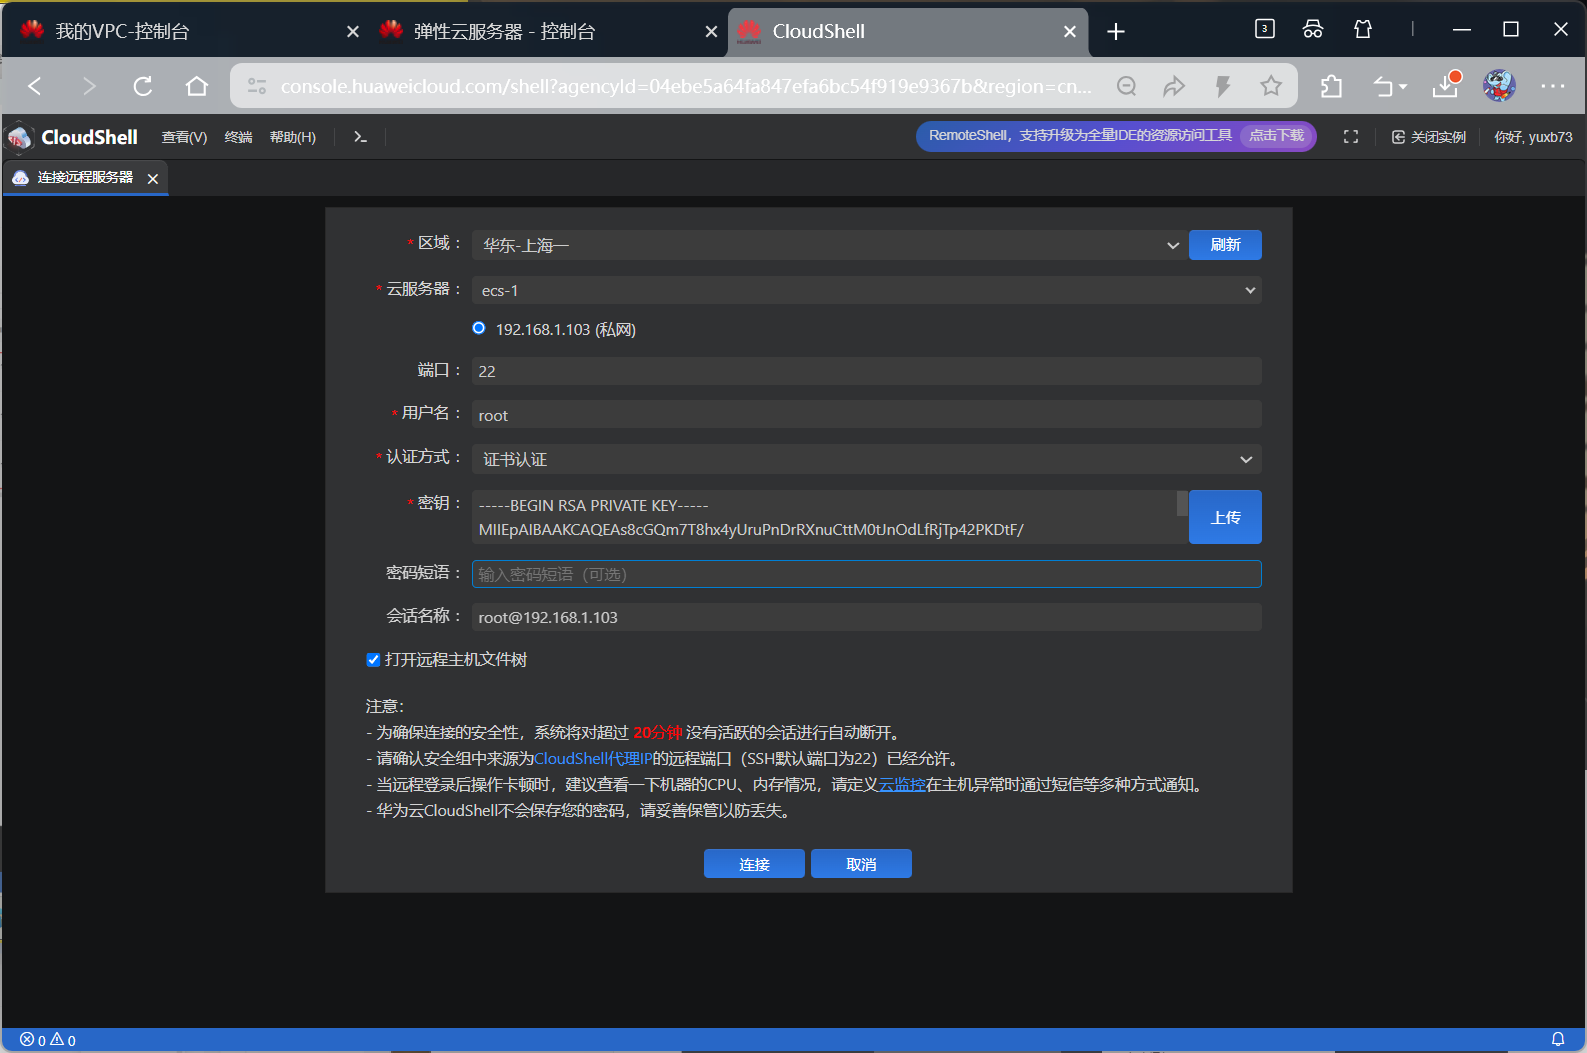This screenshot has height=1053, width=1587.
Task: Go back with browser back arrow
Action: tap(35, 86)
